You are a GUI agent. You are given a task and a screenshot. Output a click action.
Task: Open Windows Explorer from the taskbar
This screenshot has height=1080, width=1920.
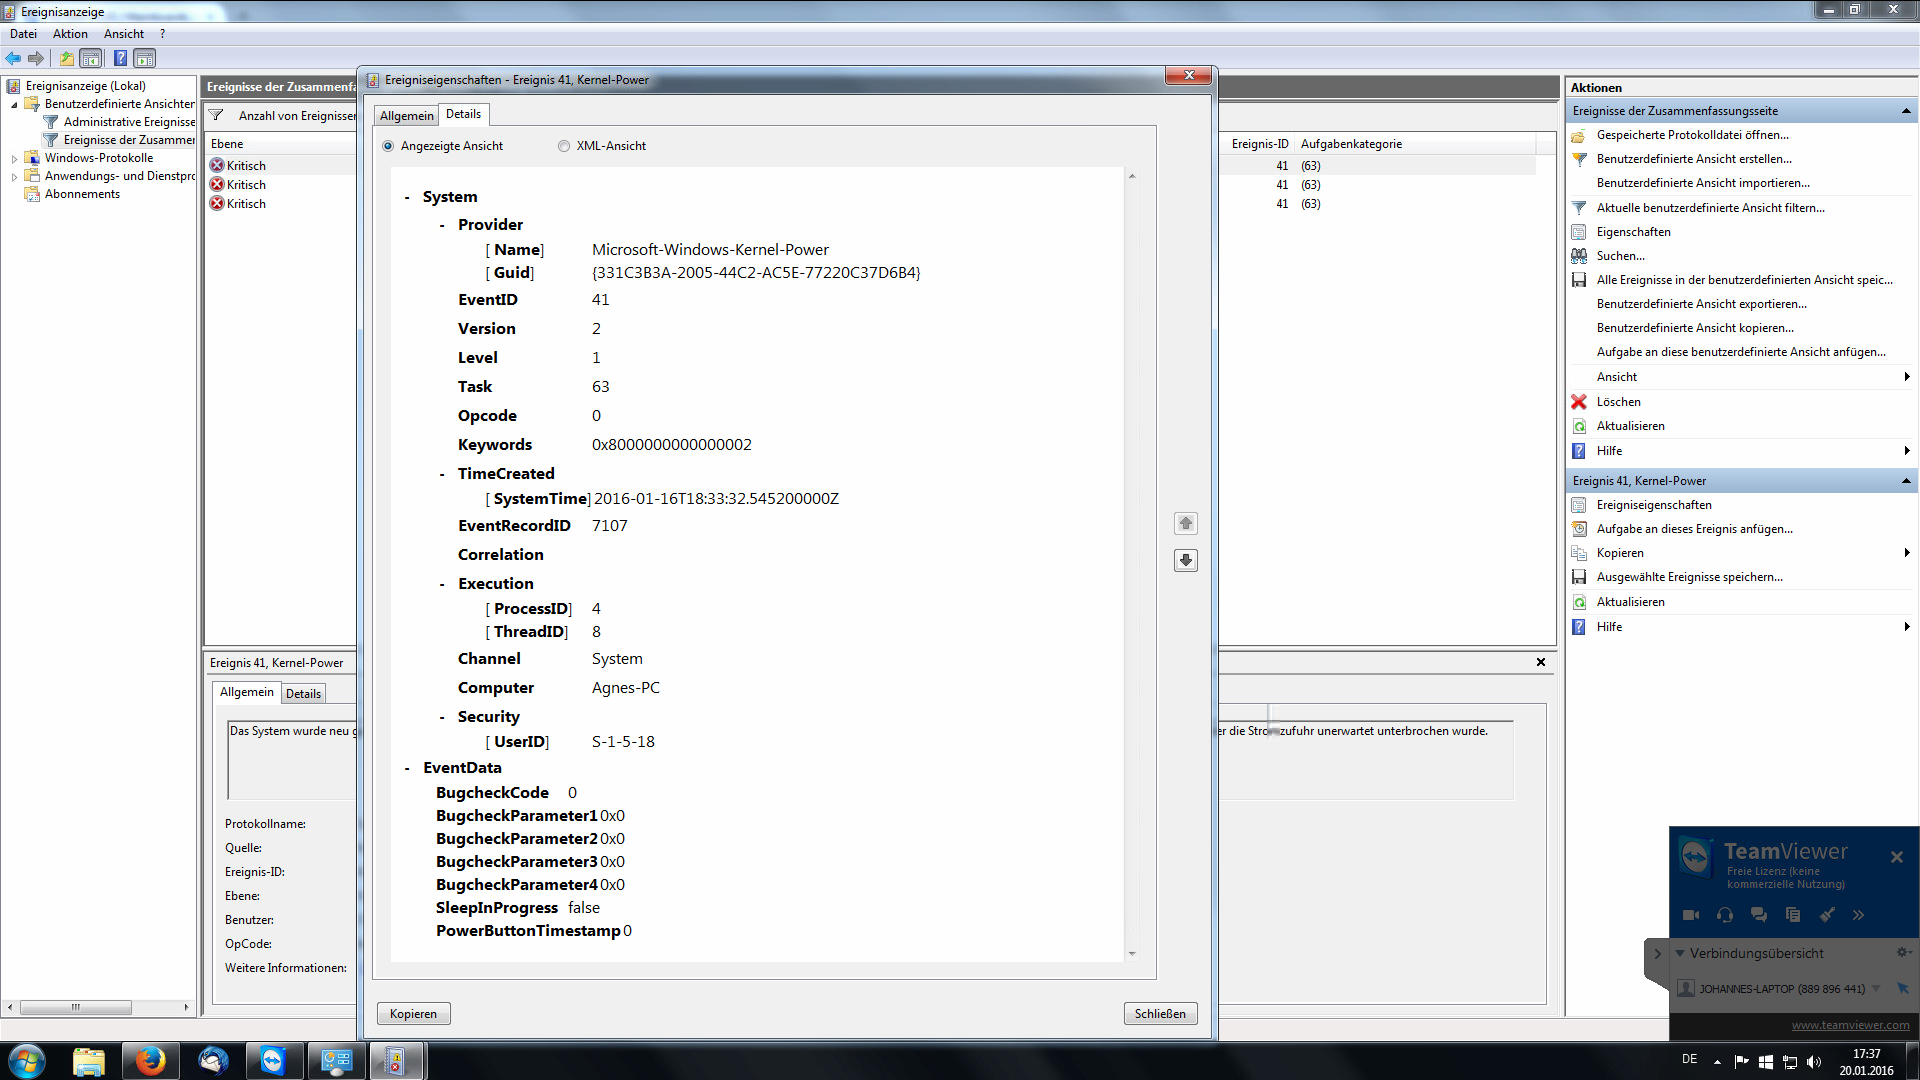pos(89,1061)
